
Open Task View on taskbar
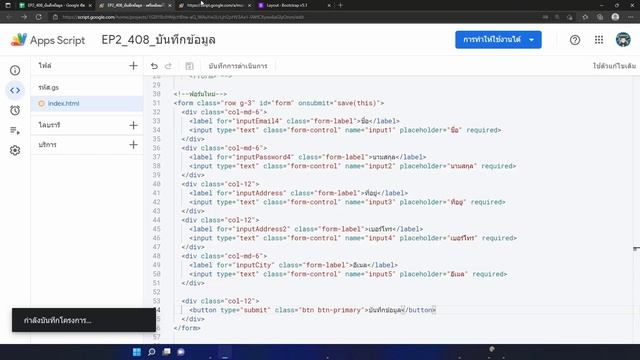pos(167,352)
